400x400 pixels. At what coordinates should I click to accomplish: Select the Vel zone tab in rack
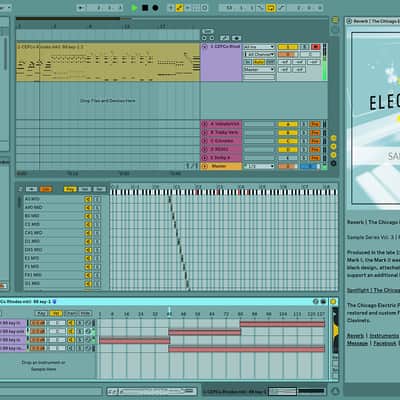pyautogui.click(x=84, y=189)
